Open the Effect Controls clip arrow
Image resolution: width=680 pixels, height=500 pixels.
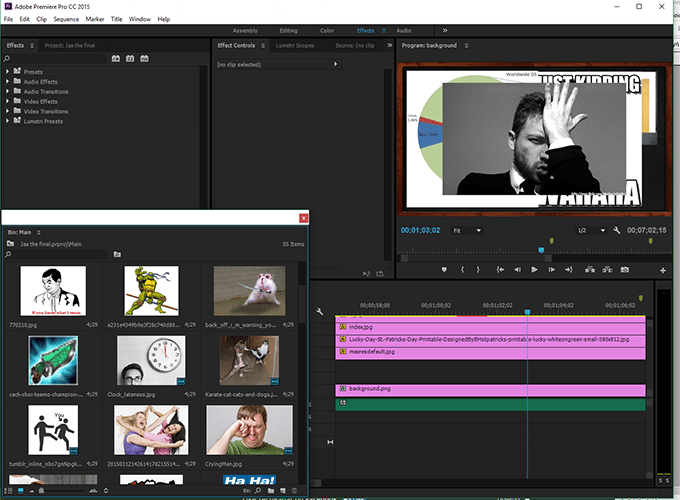335,64
